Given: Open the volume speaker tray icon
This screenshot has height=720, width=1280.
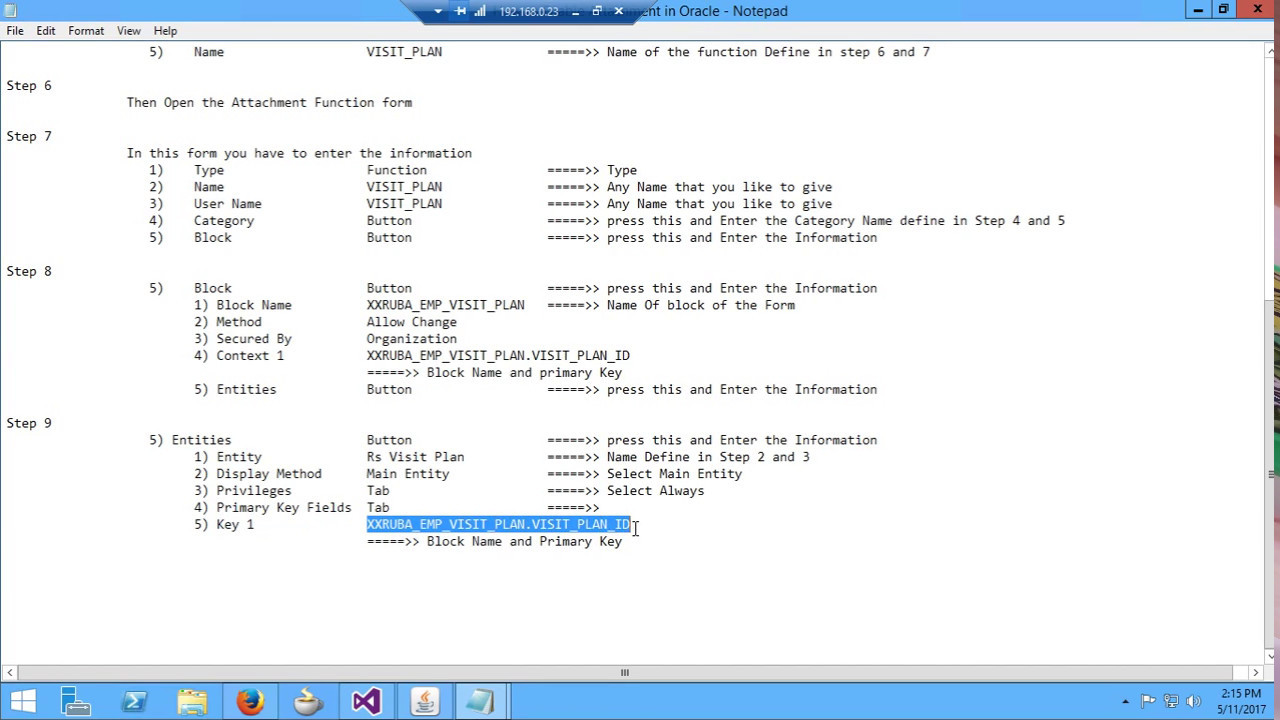Looking at the screenshot, I should [x=1192, y=702].
